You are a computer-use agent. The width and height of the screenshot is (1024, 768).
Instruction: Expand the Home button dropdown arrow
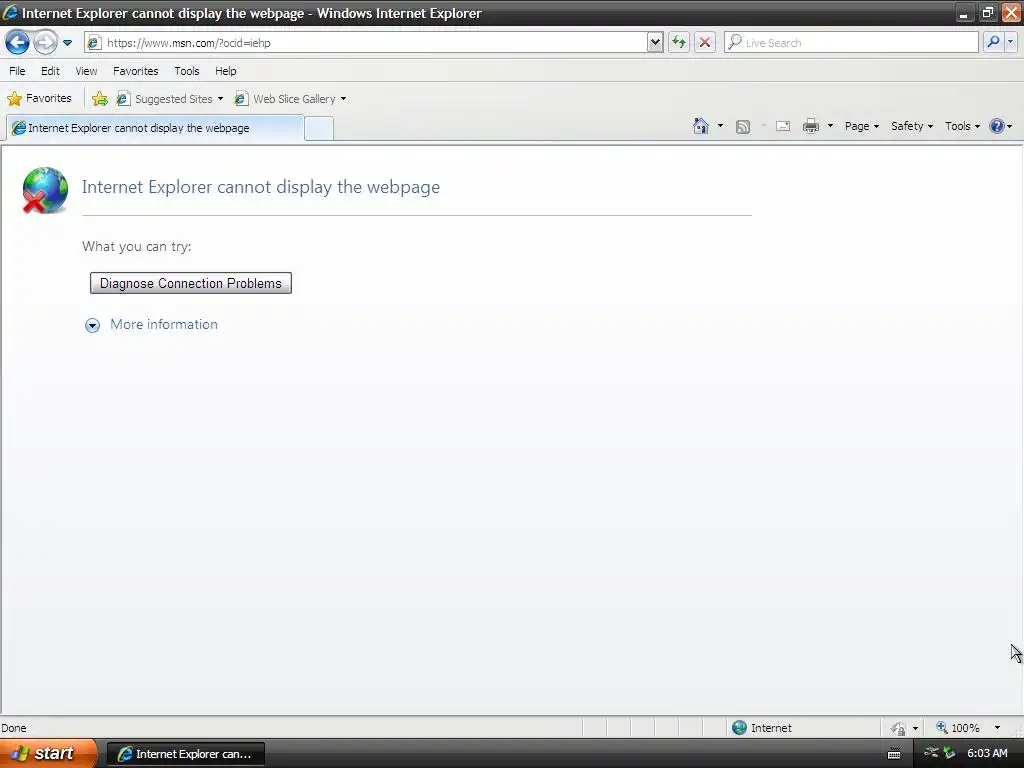tap(720, 126)
